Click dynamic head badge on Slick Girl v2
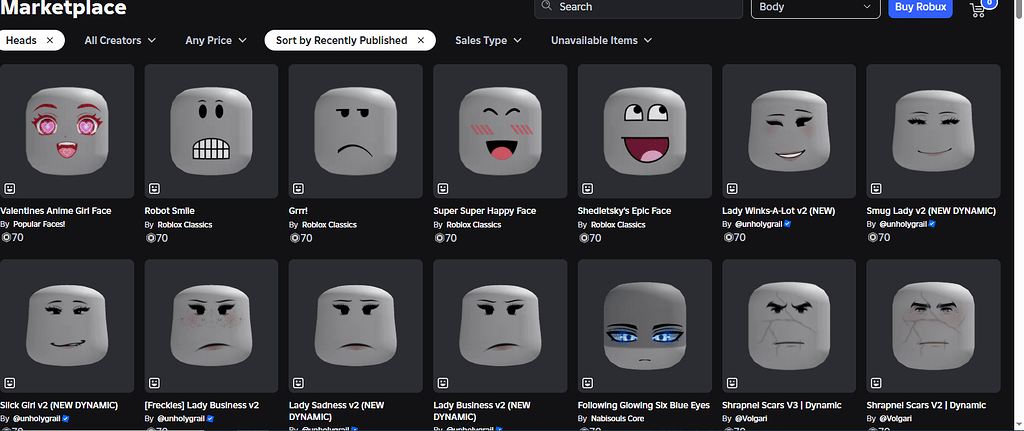 [9, 383]
